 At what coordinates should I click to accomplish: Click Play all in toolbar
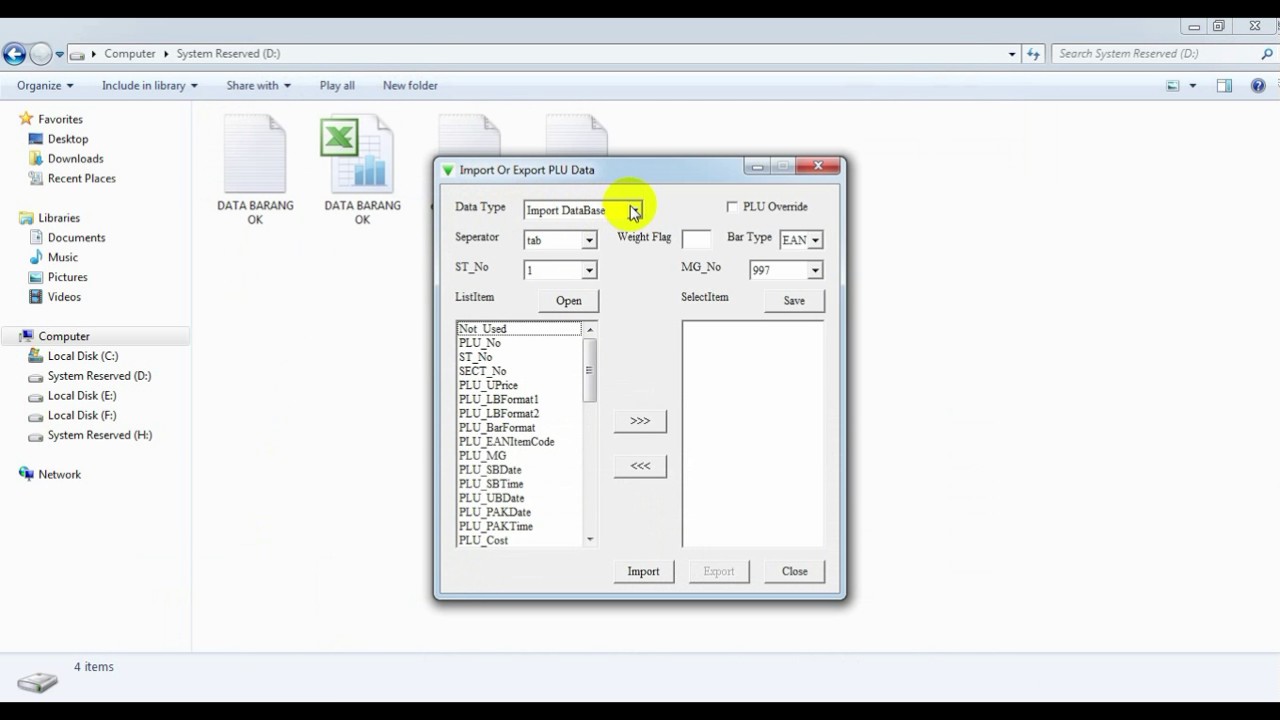(337, 86)
